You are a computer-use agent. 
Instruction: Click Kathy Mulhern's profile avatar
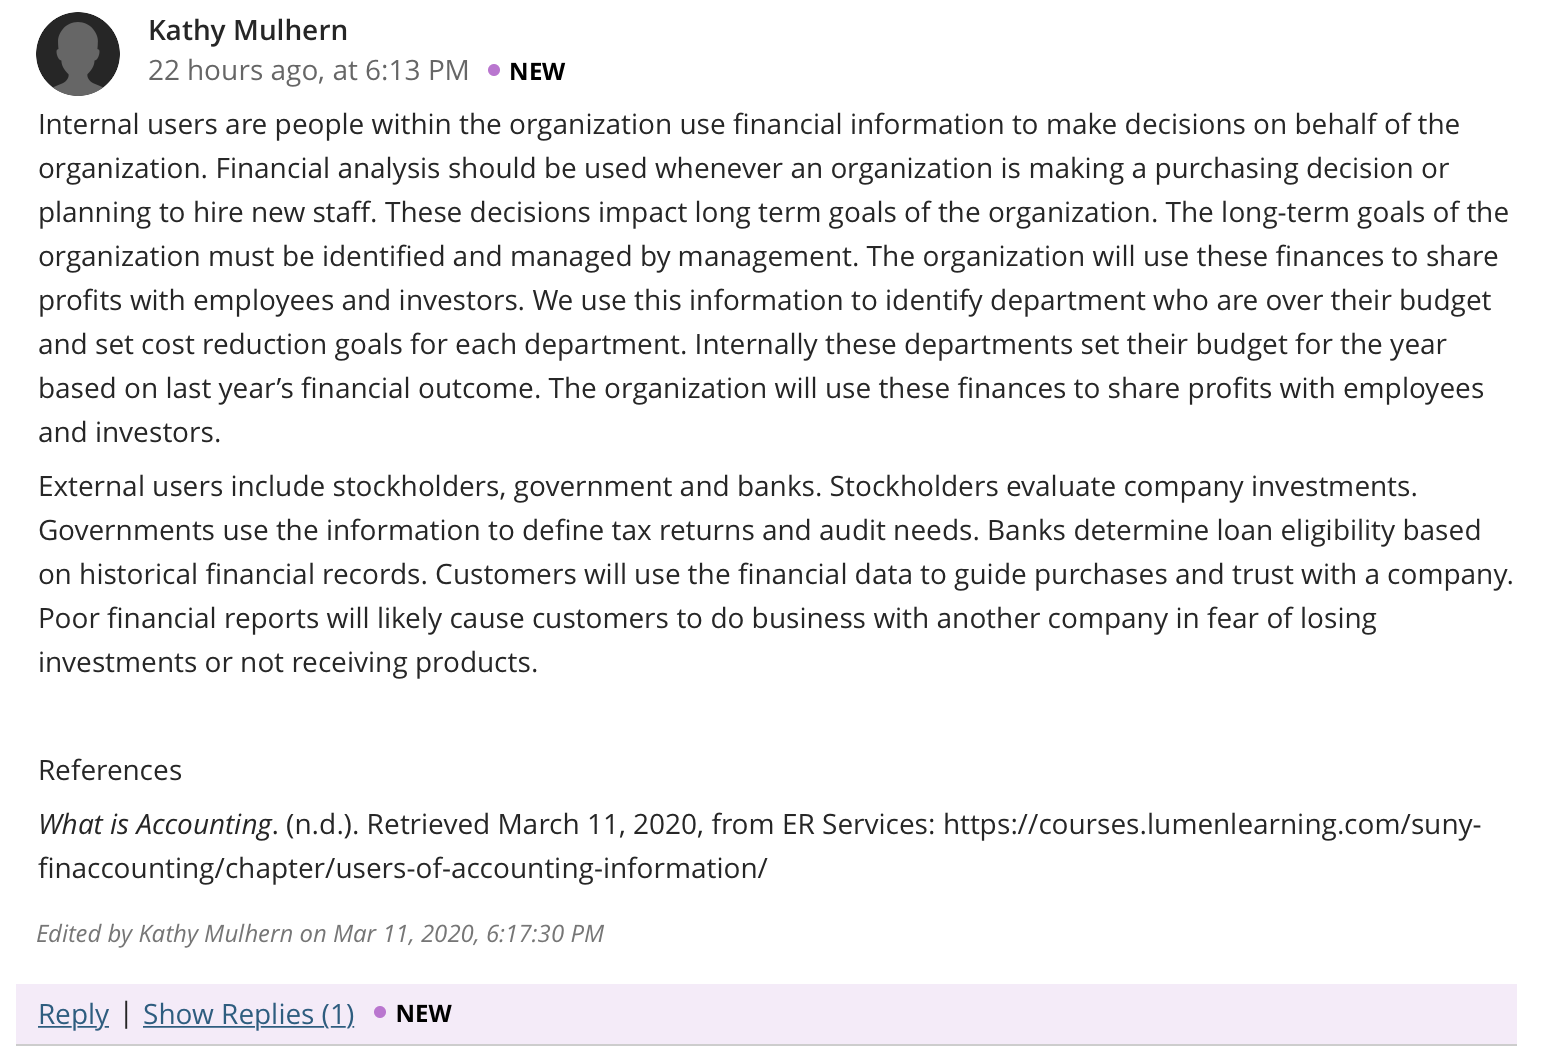click(x=78, y=54)
